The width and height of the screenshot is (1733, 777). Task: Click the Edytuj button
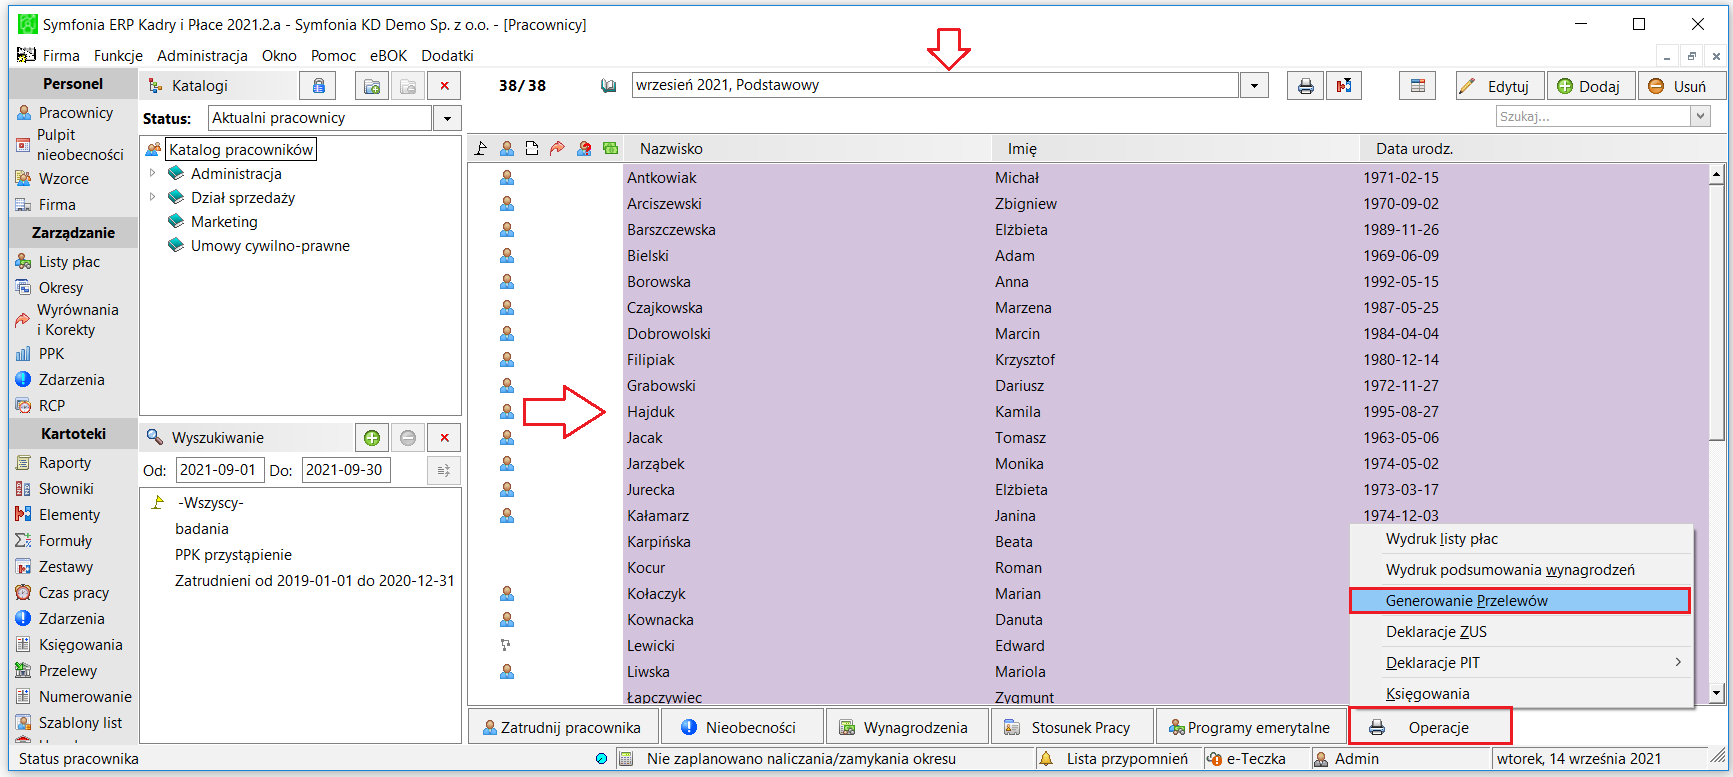click(1500, 86)
